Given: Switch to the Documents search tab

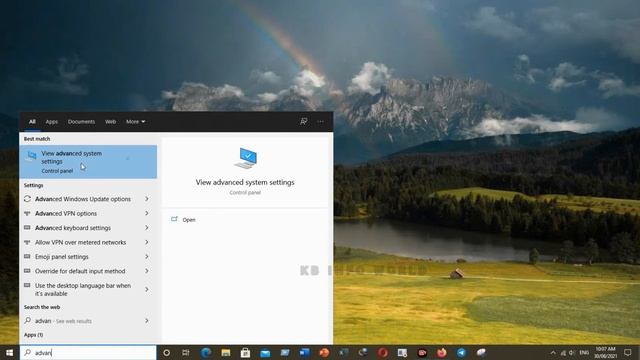Looking at the screenshot, I should coord(81,122).
